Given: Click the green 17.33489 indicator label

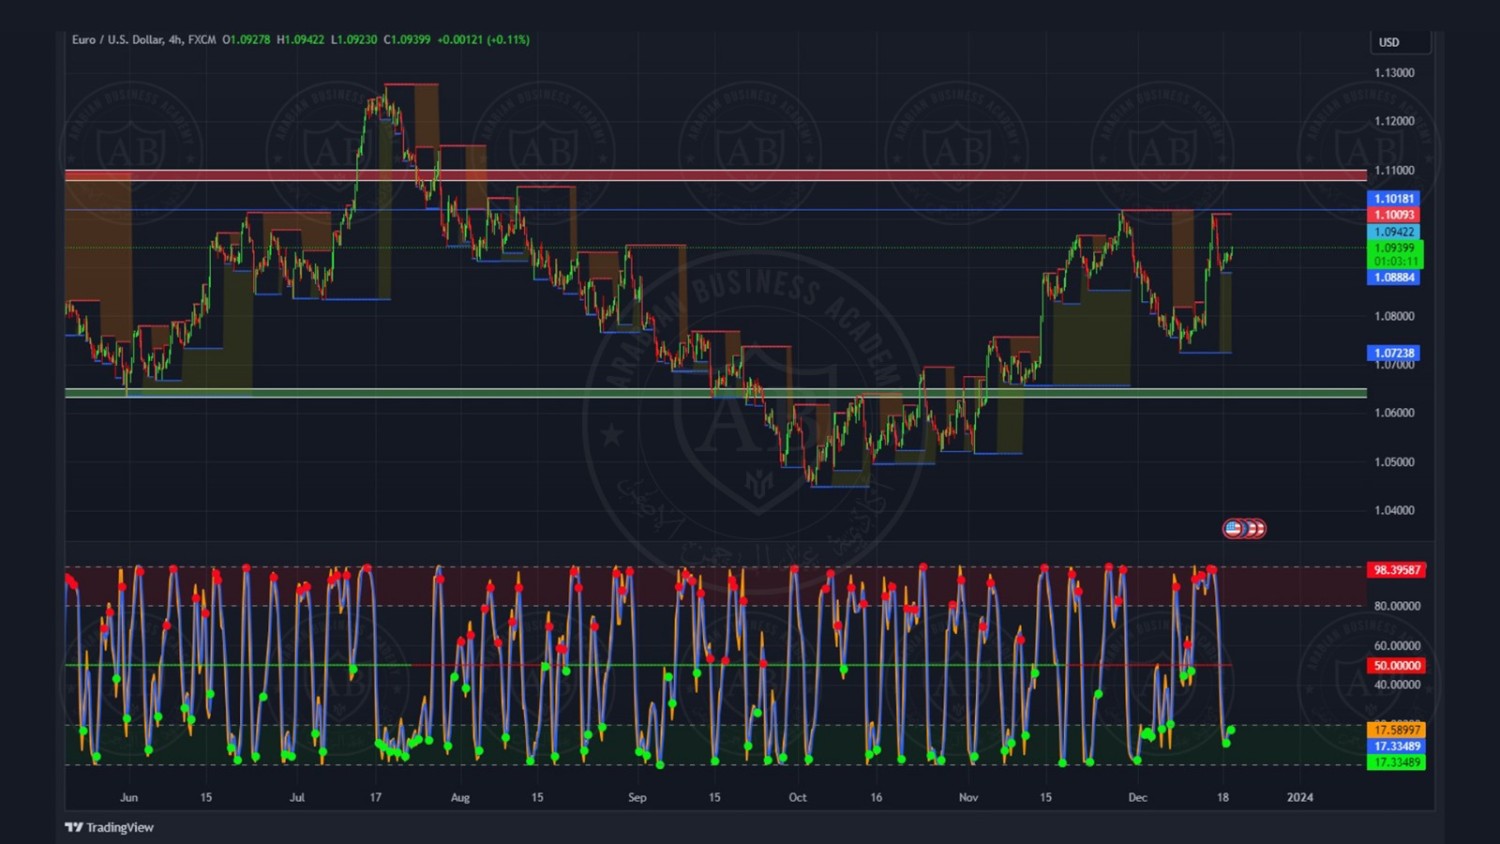Looking at the screenshot, I should (1396, 762).
